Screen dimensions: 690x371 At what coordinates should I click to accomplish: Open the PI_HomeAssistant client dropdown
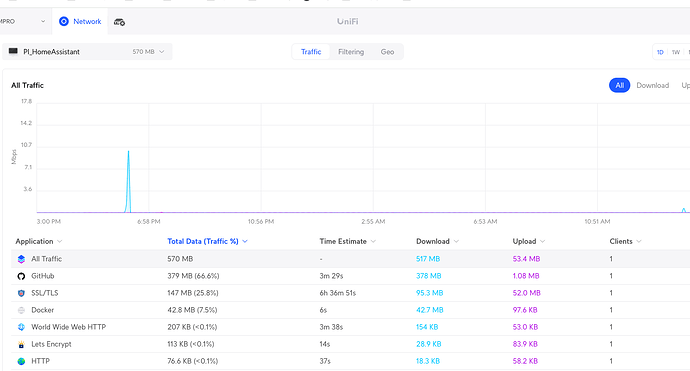pyautogui.click(x=87, y=51)
